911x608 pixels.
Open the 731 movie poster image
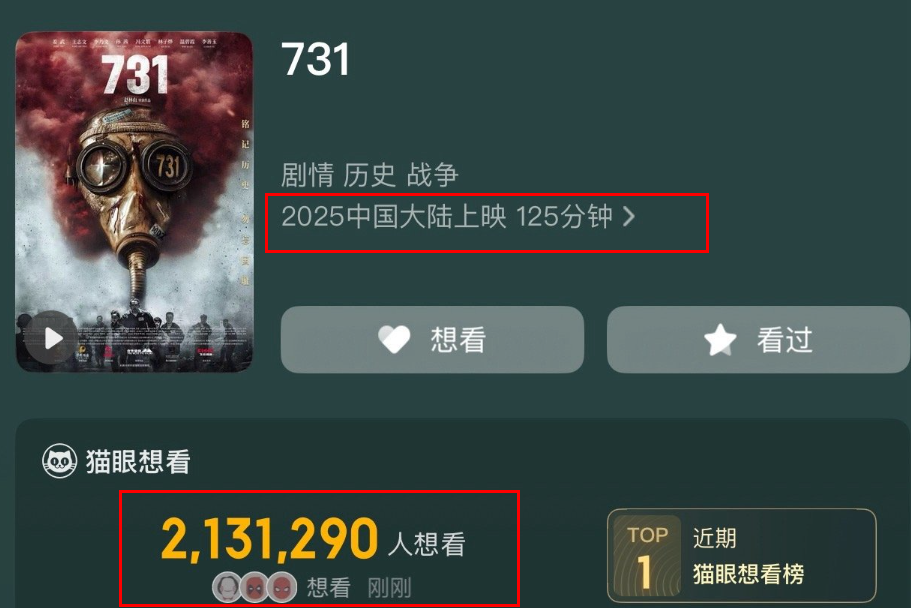134,202
